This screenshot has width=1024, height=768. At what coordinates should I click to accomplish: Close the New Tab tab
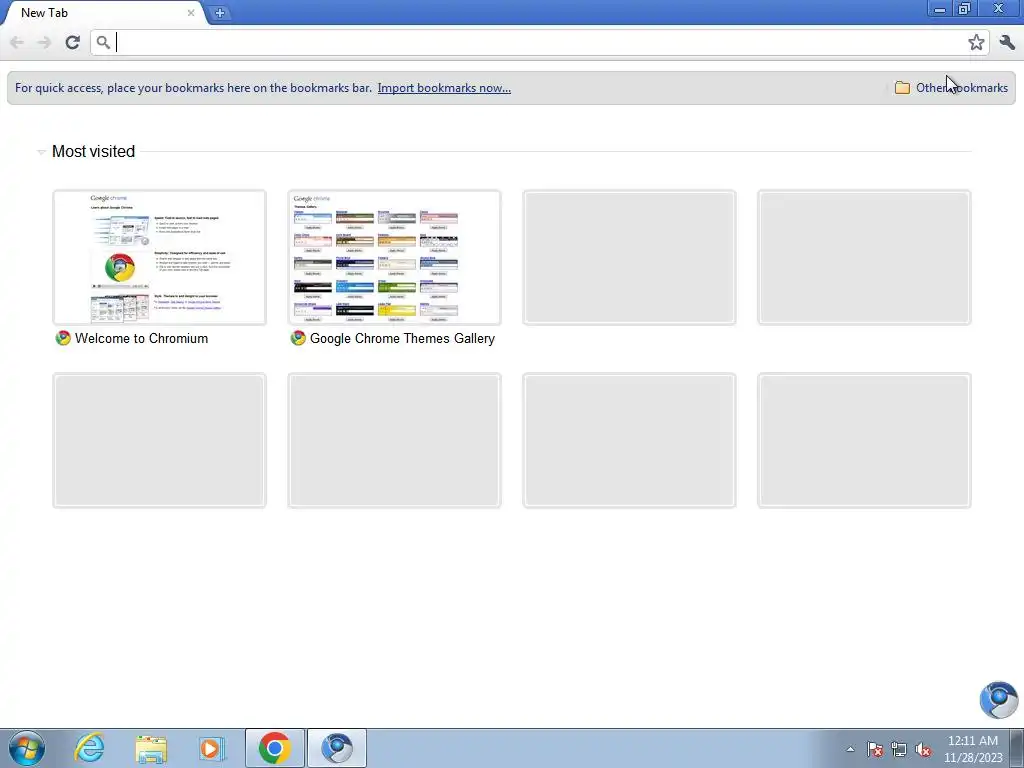point(191,13)
